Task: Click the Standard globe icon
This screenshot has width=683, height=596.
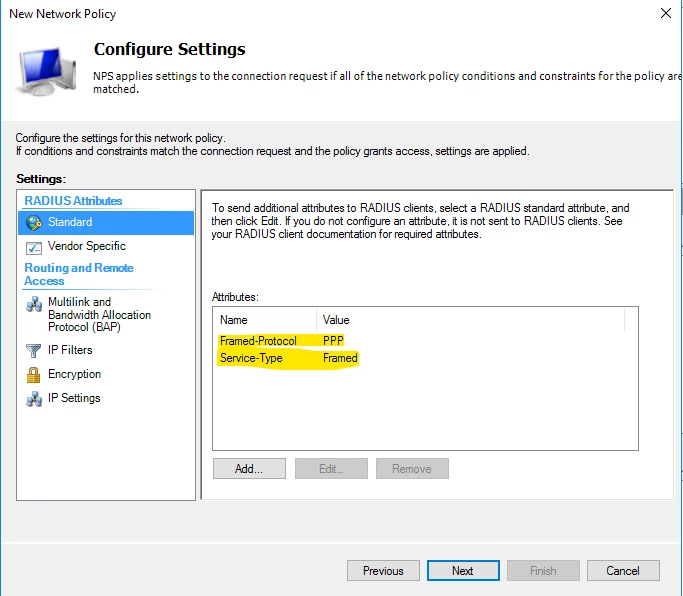Action: [34, 223]
